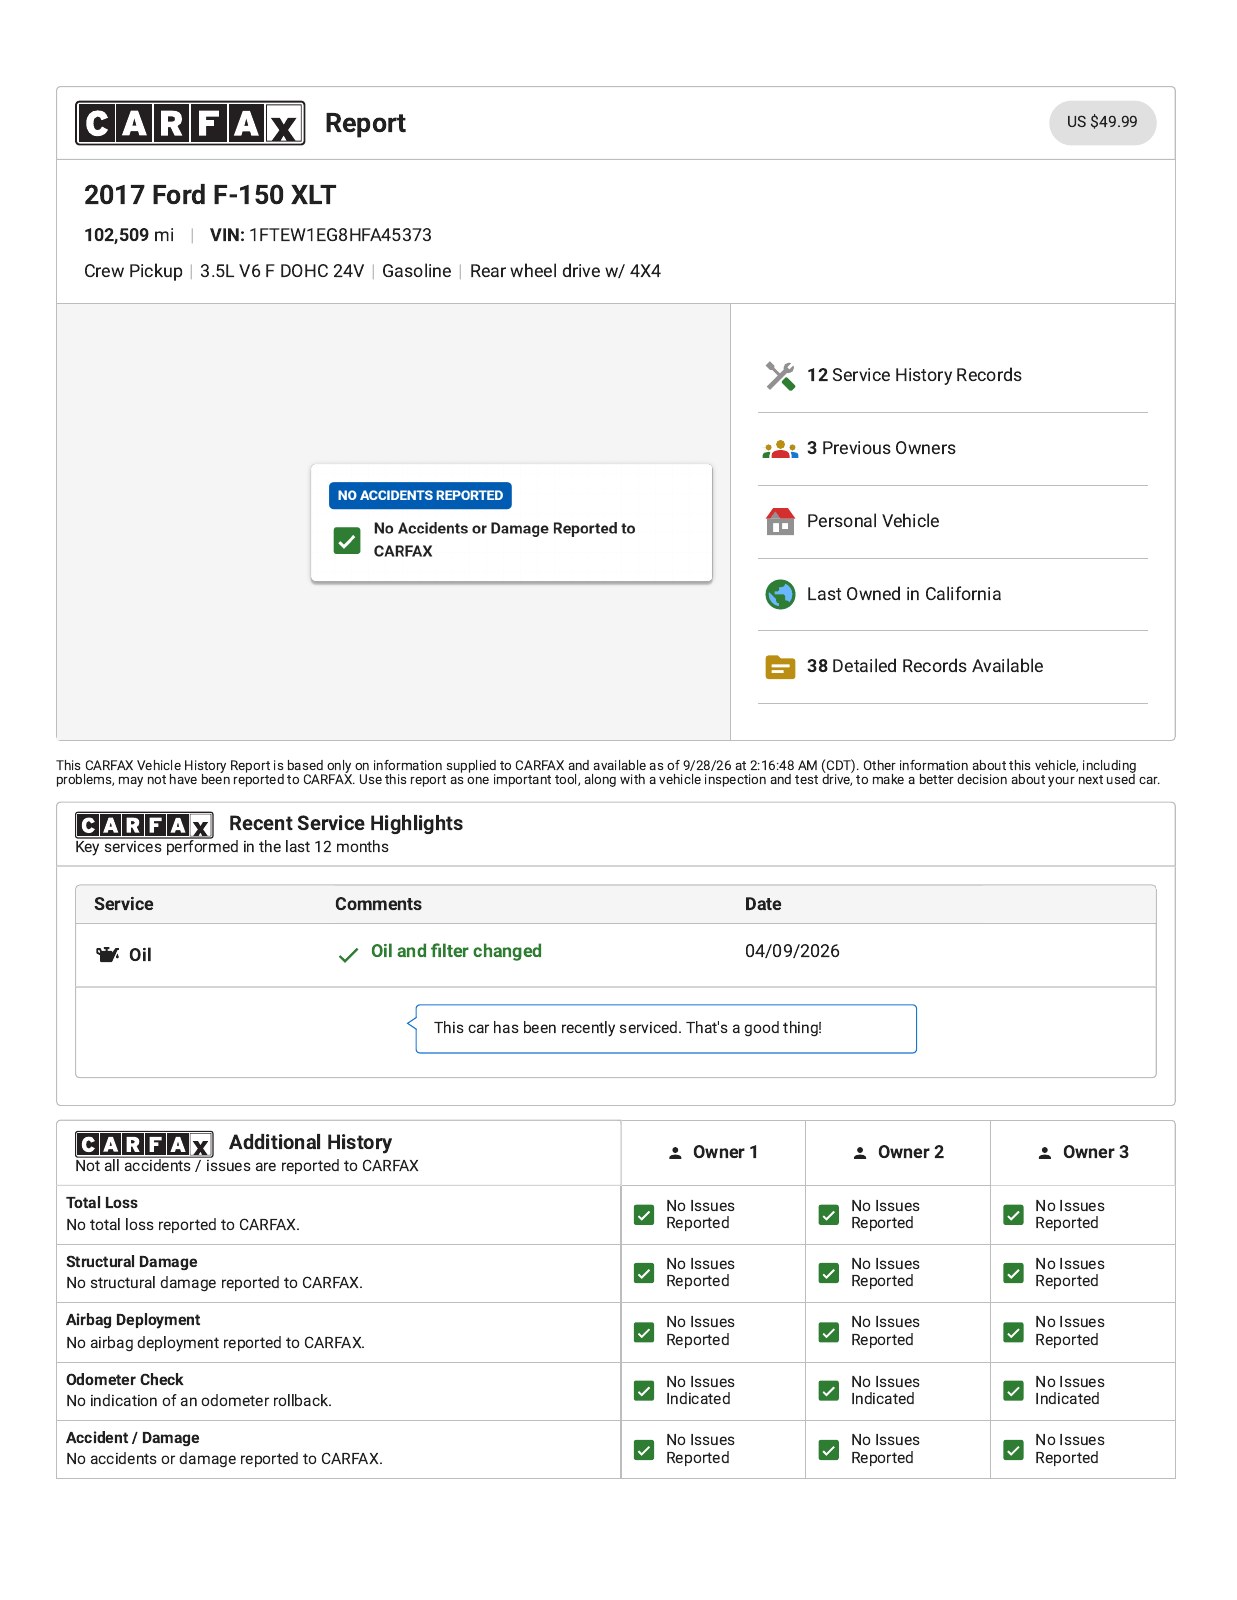Click the CARFAX logo in the report header

click(x=190, y=123)
